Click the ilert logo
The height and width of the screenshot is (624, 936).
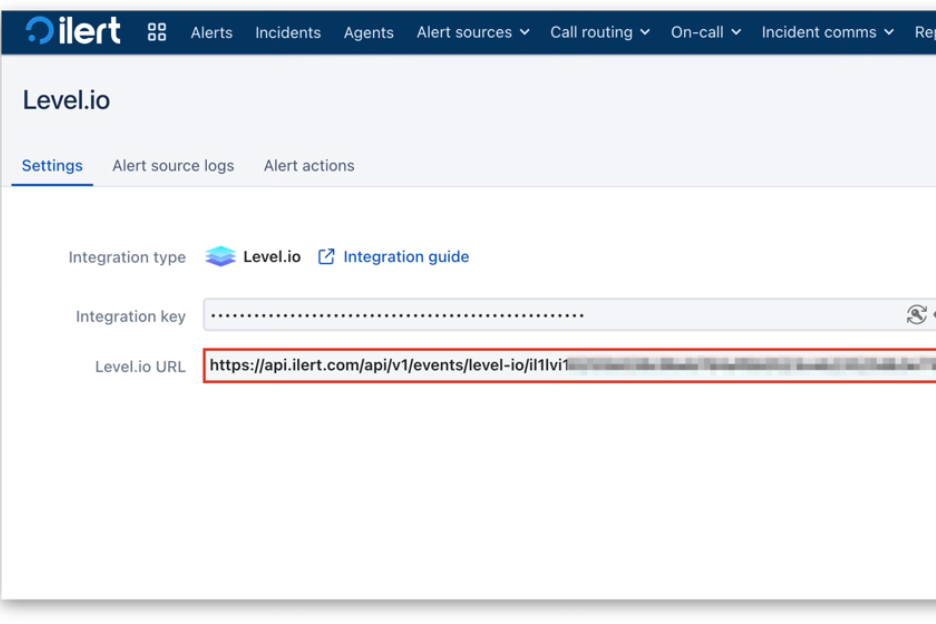(x=73, y=30)
